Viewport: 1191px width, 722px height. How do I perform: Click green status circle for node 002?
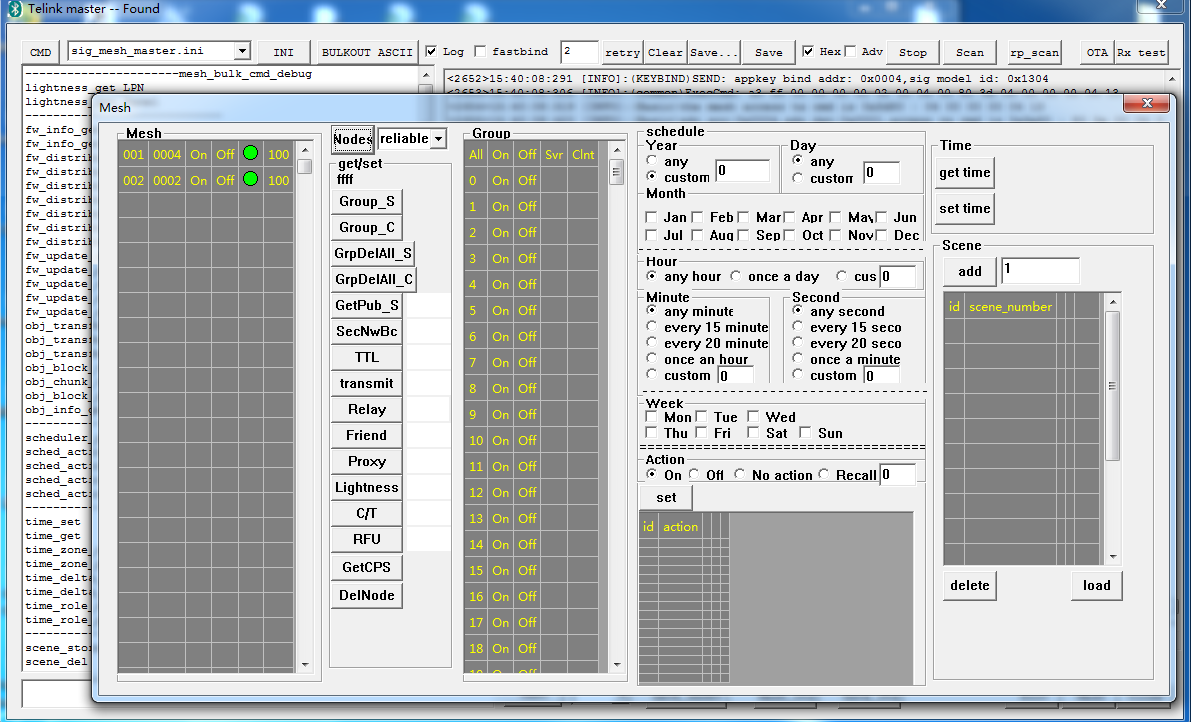[251, 179]
